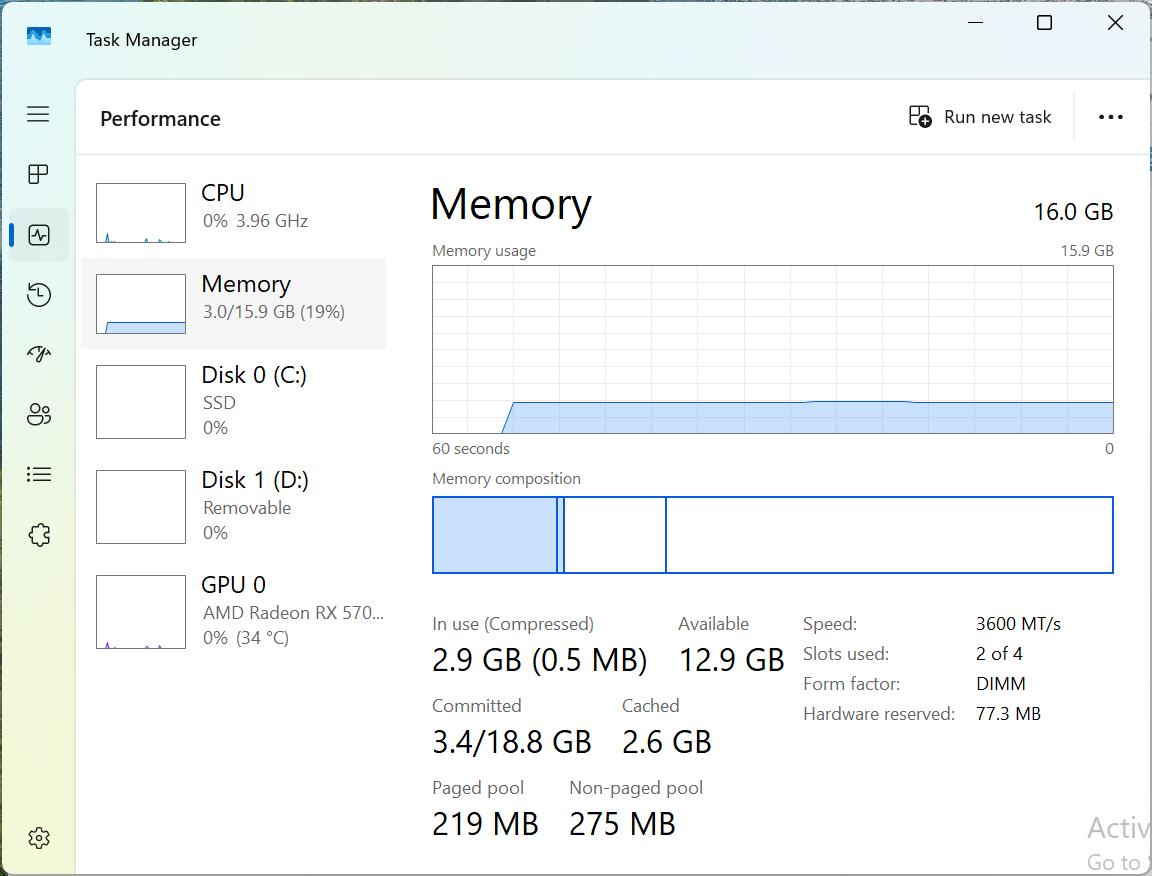Open the Users page icon
This screenshot has height=876, width=1152.
(38, 414)
